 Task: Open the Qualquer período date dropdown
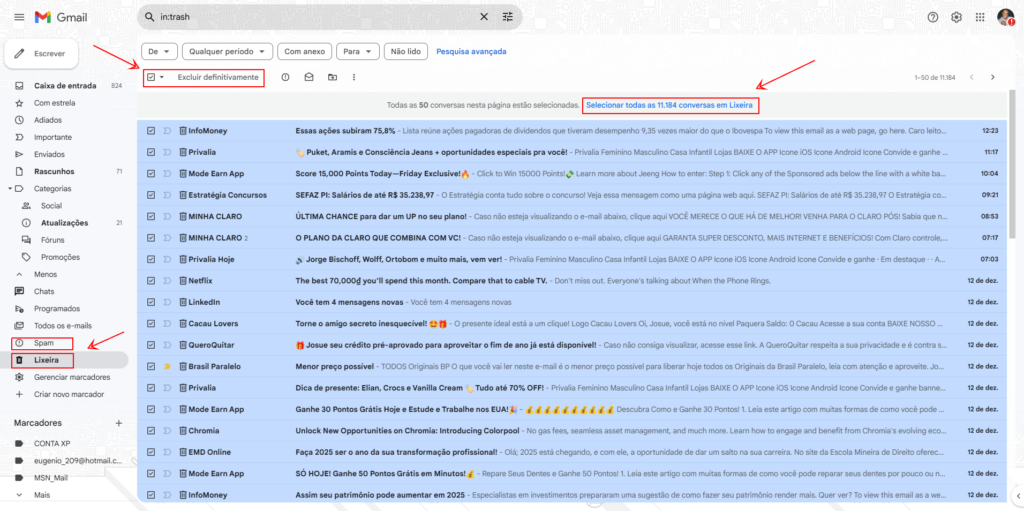point(227,51)
